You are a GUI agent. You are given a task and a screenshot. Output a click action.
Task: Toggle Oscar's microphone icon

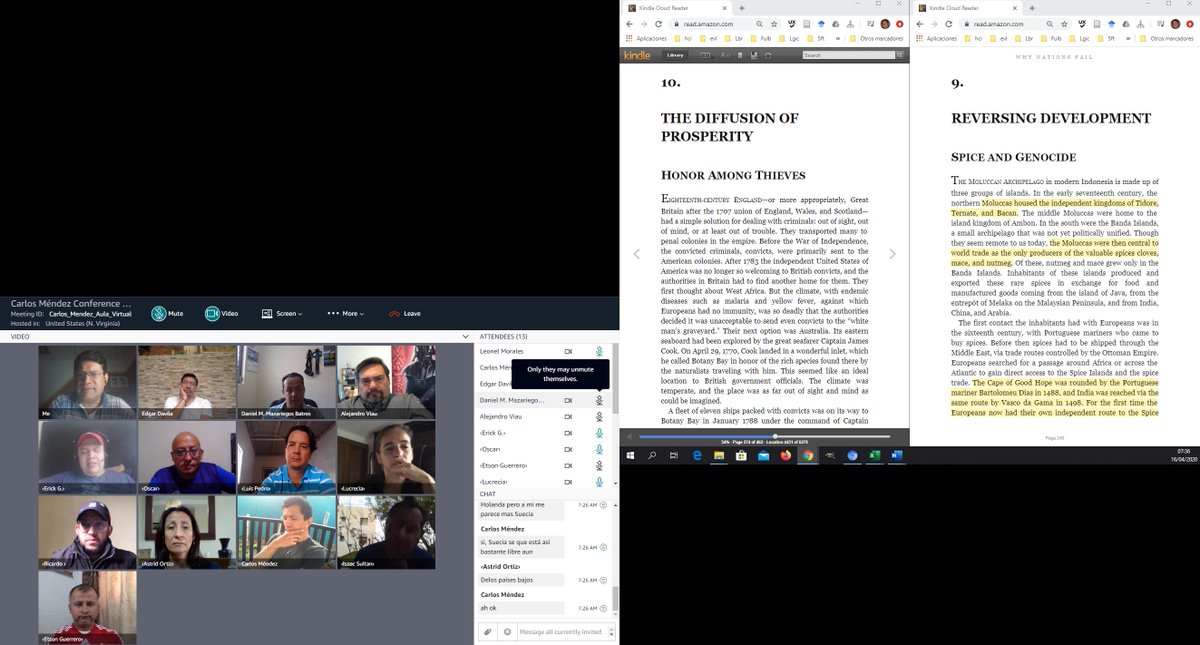[599, 449]
